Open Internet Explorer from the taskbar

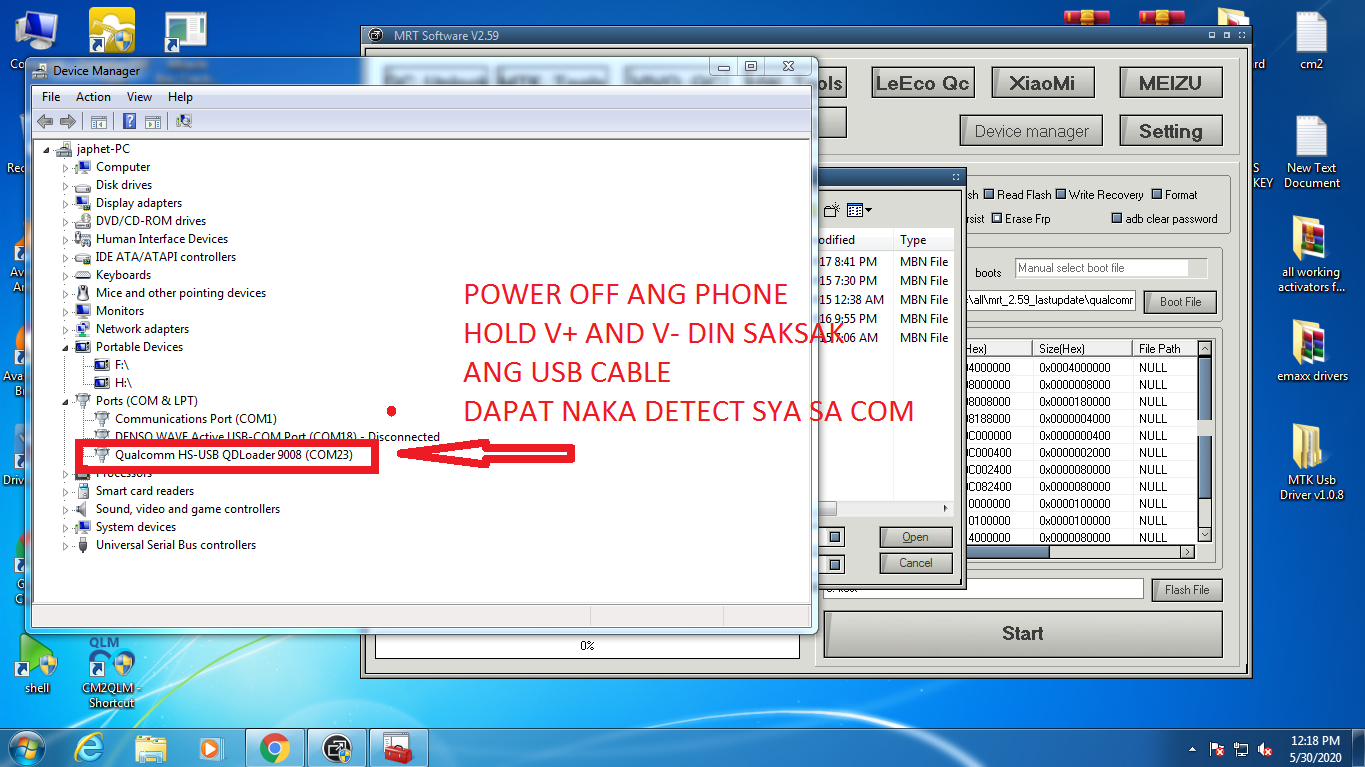tap(90, 747)
